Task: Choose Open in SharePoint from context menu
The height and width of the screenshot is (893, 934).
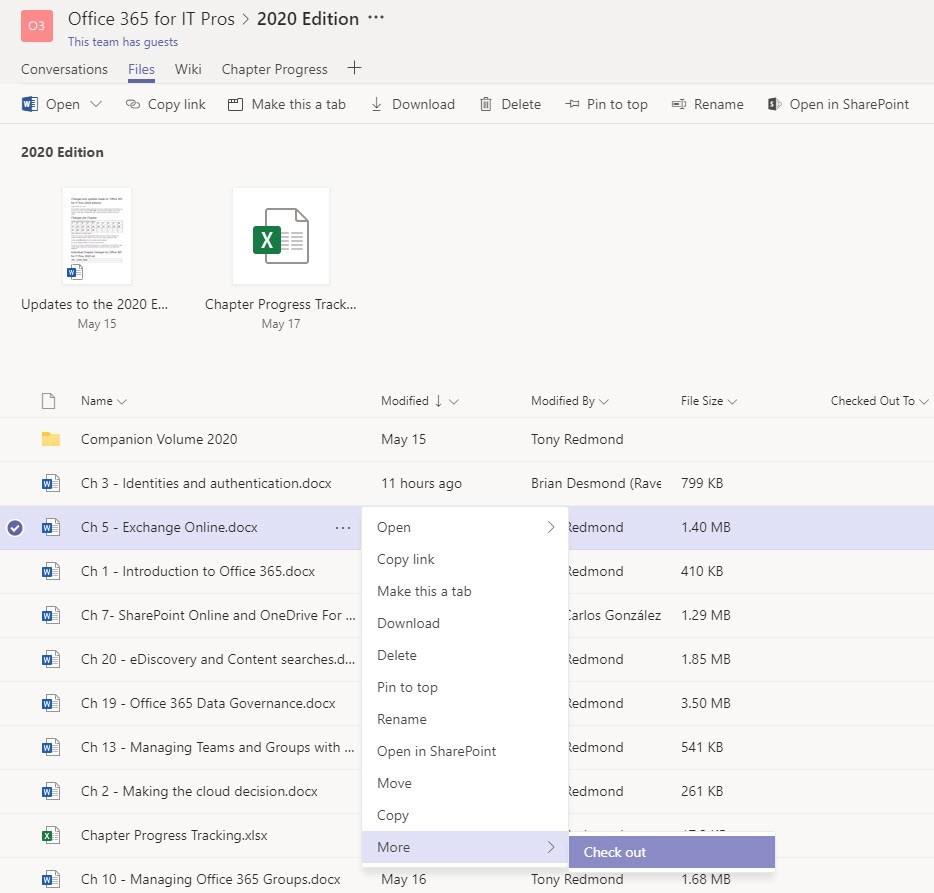Action: [465, 751]
